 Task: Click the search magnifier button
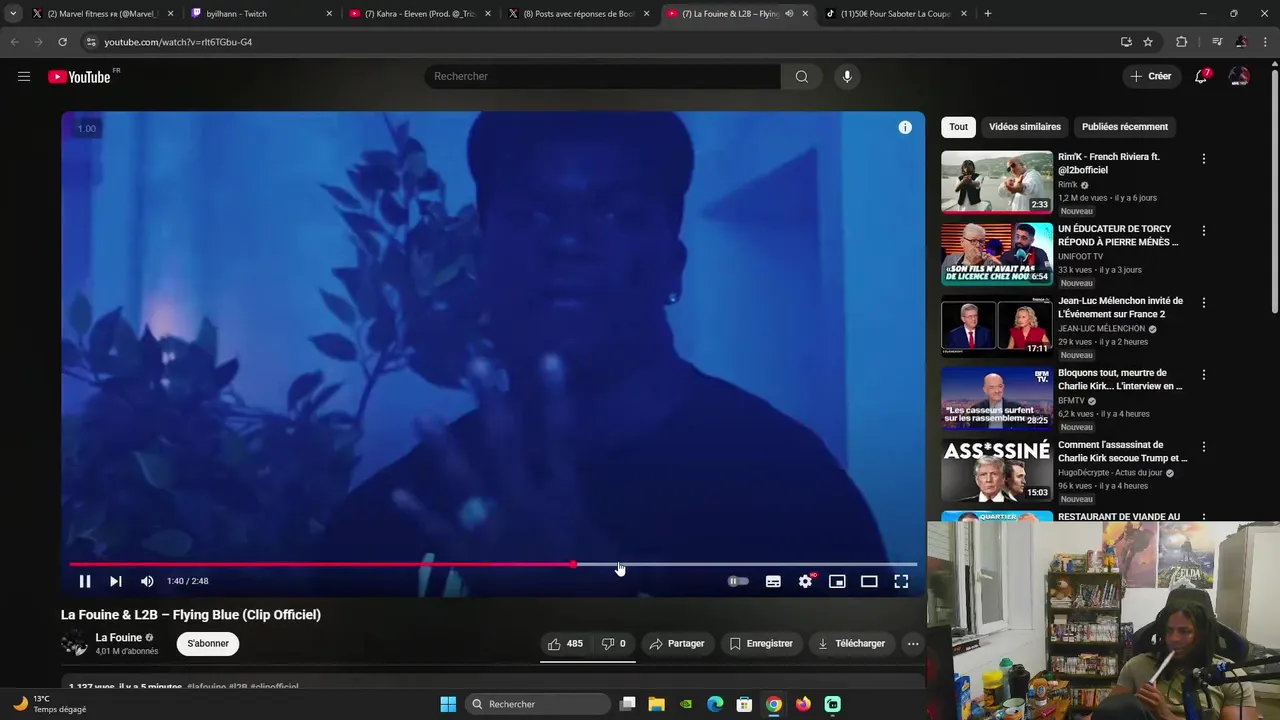(x=801, y=77)
